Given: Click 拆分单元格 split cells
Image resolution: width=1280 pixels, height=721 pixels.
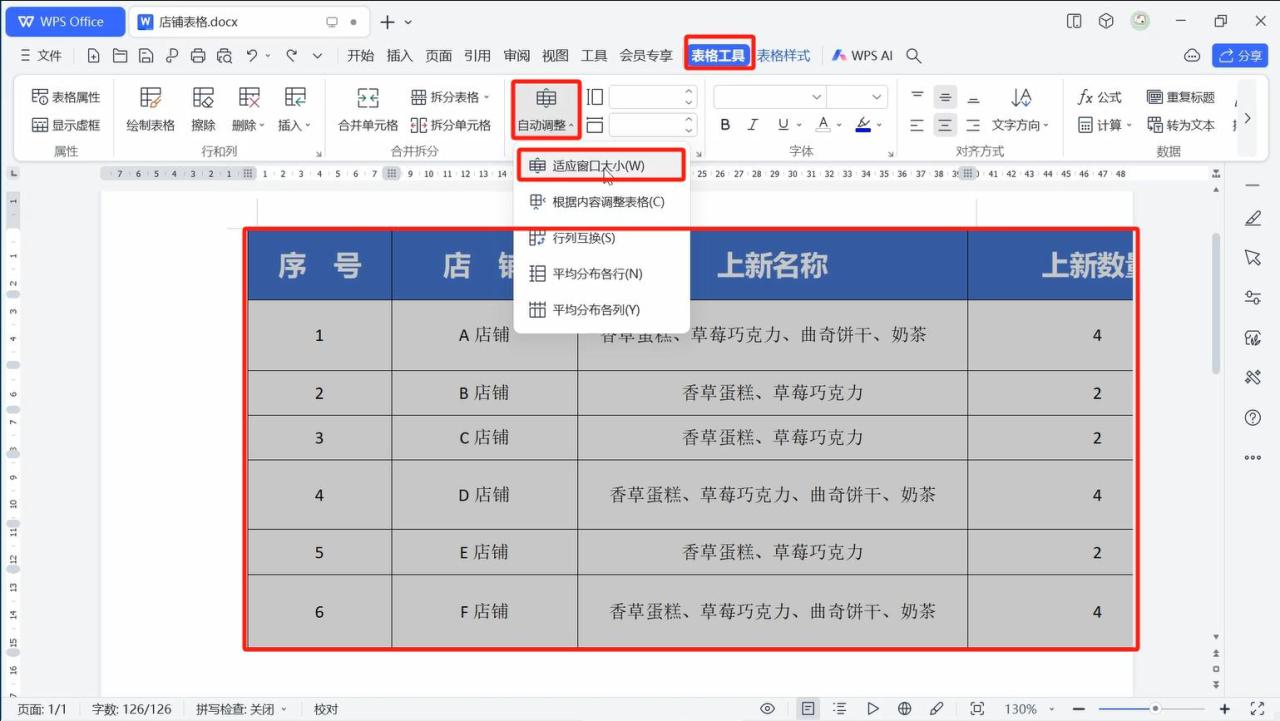Looking at the screenshot, I should (x=451, y=125).
